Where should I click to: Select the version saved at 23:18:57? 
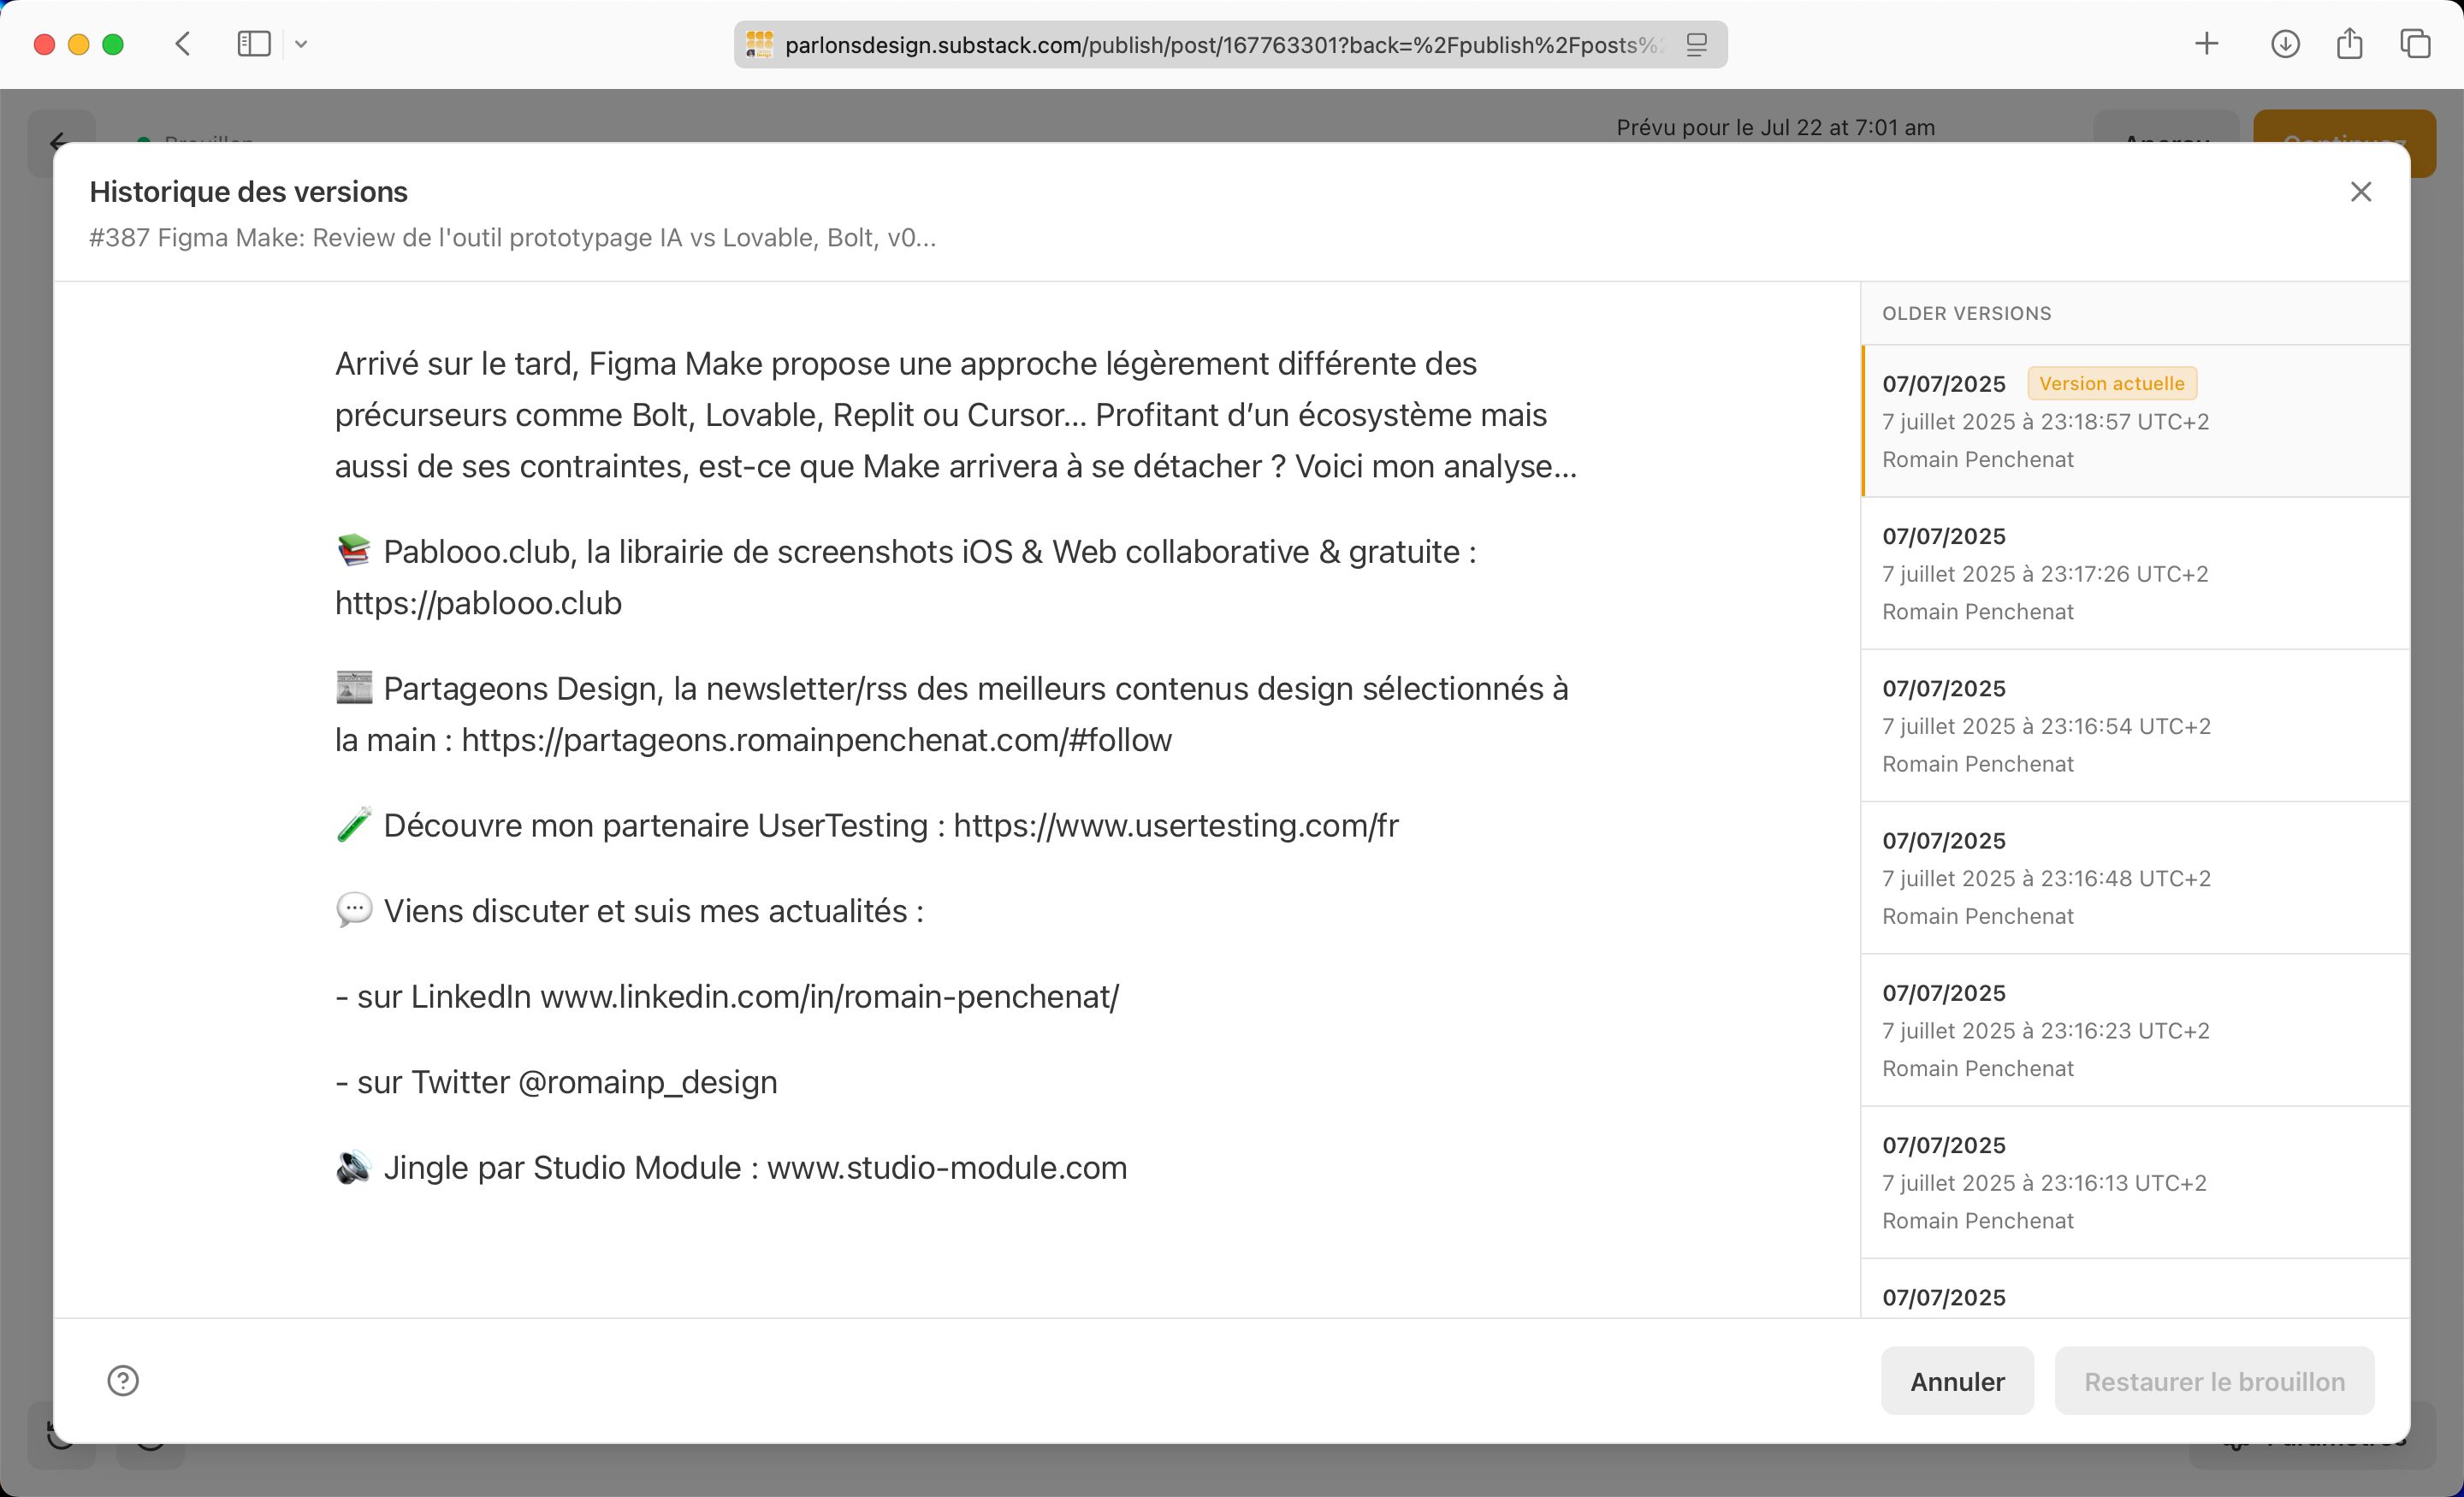coord(2135,421)
